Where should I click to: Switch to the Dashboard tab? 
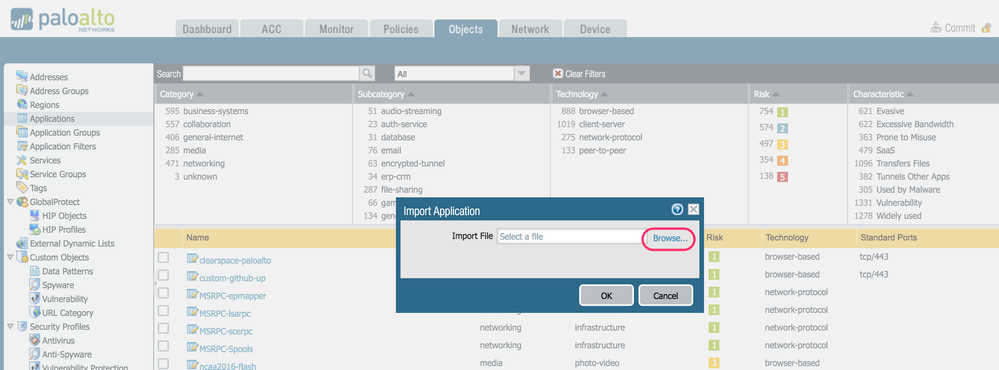(207, 29)
